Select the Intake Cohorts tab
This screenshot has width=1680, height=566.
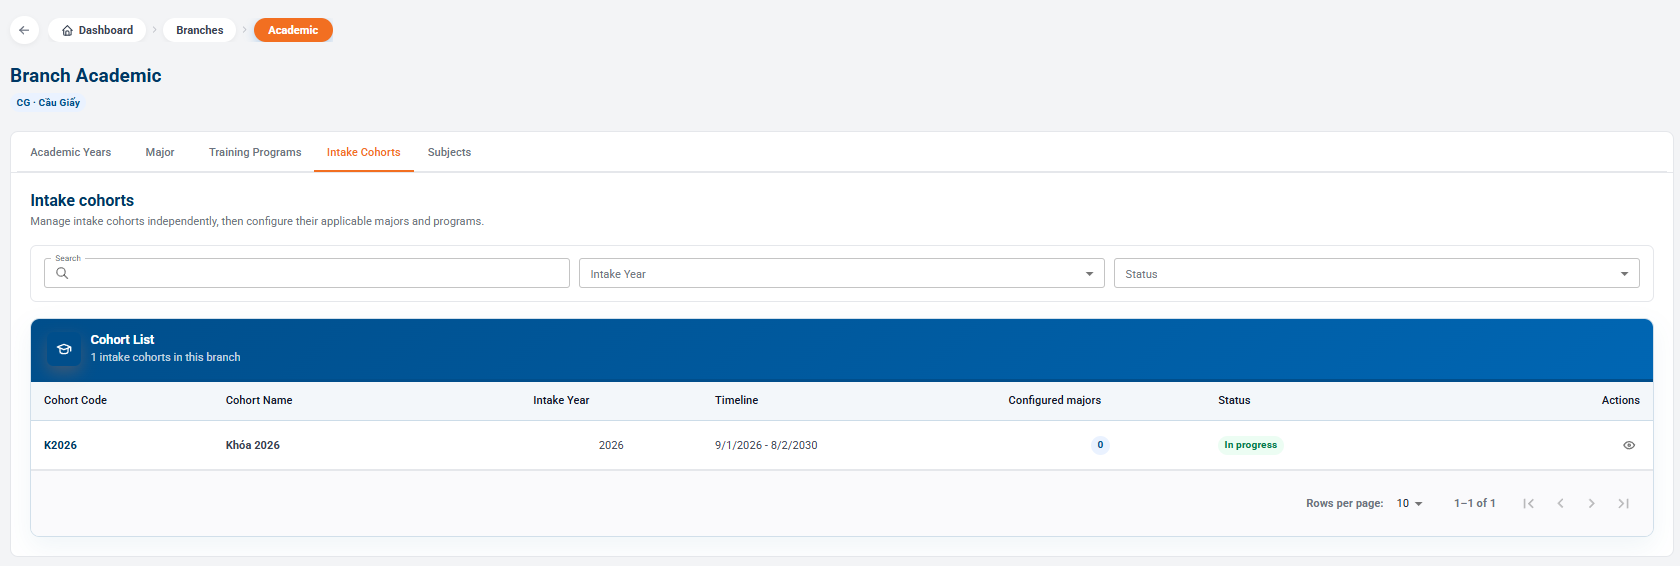coord(363,152)
